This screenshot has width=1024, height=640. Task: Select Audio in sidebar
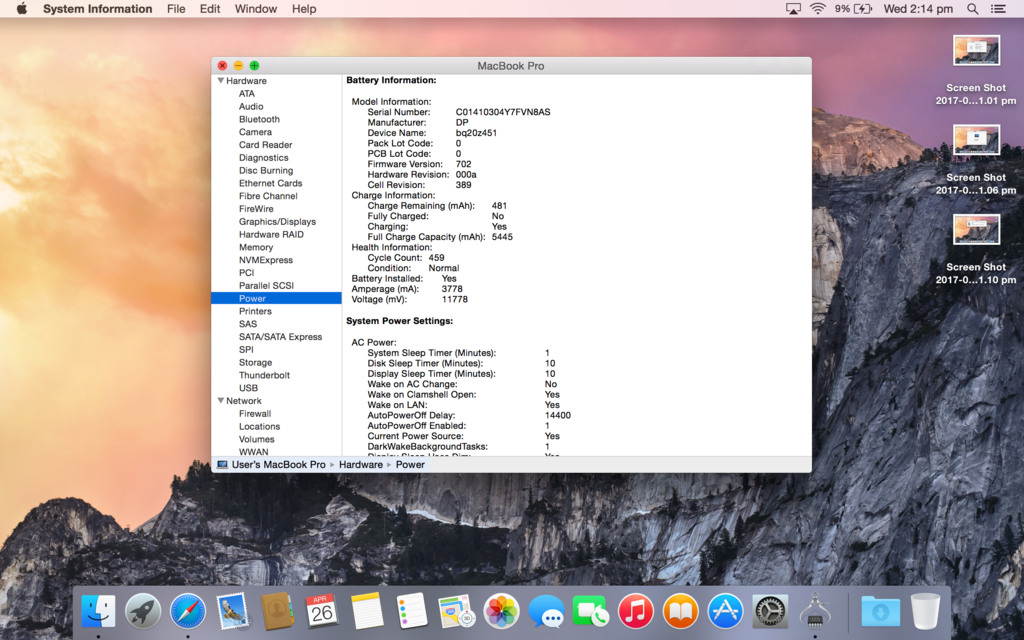[x=251, y=106]
